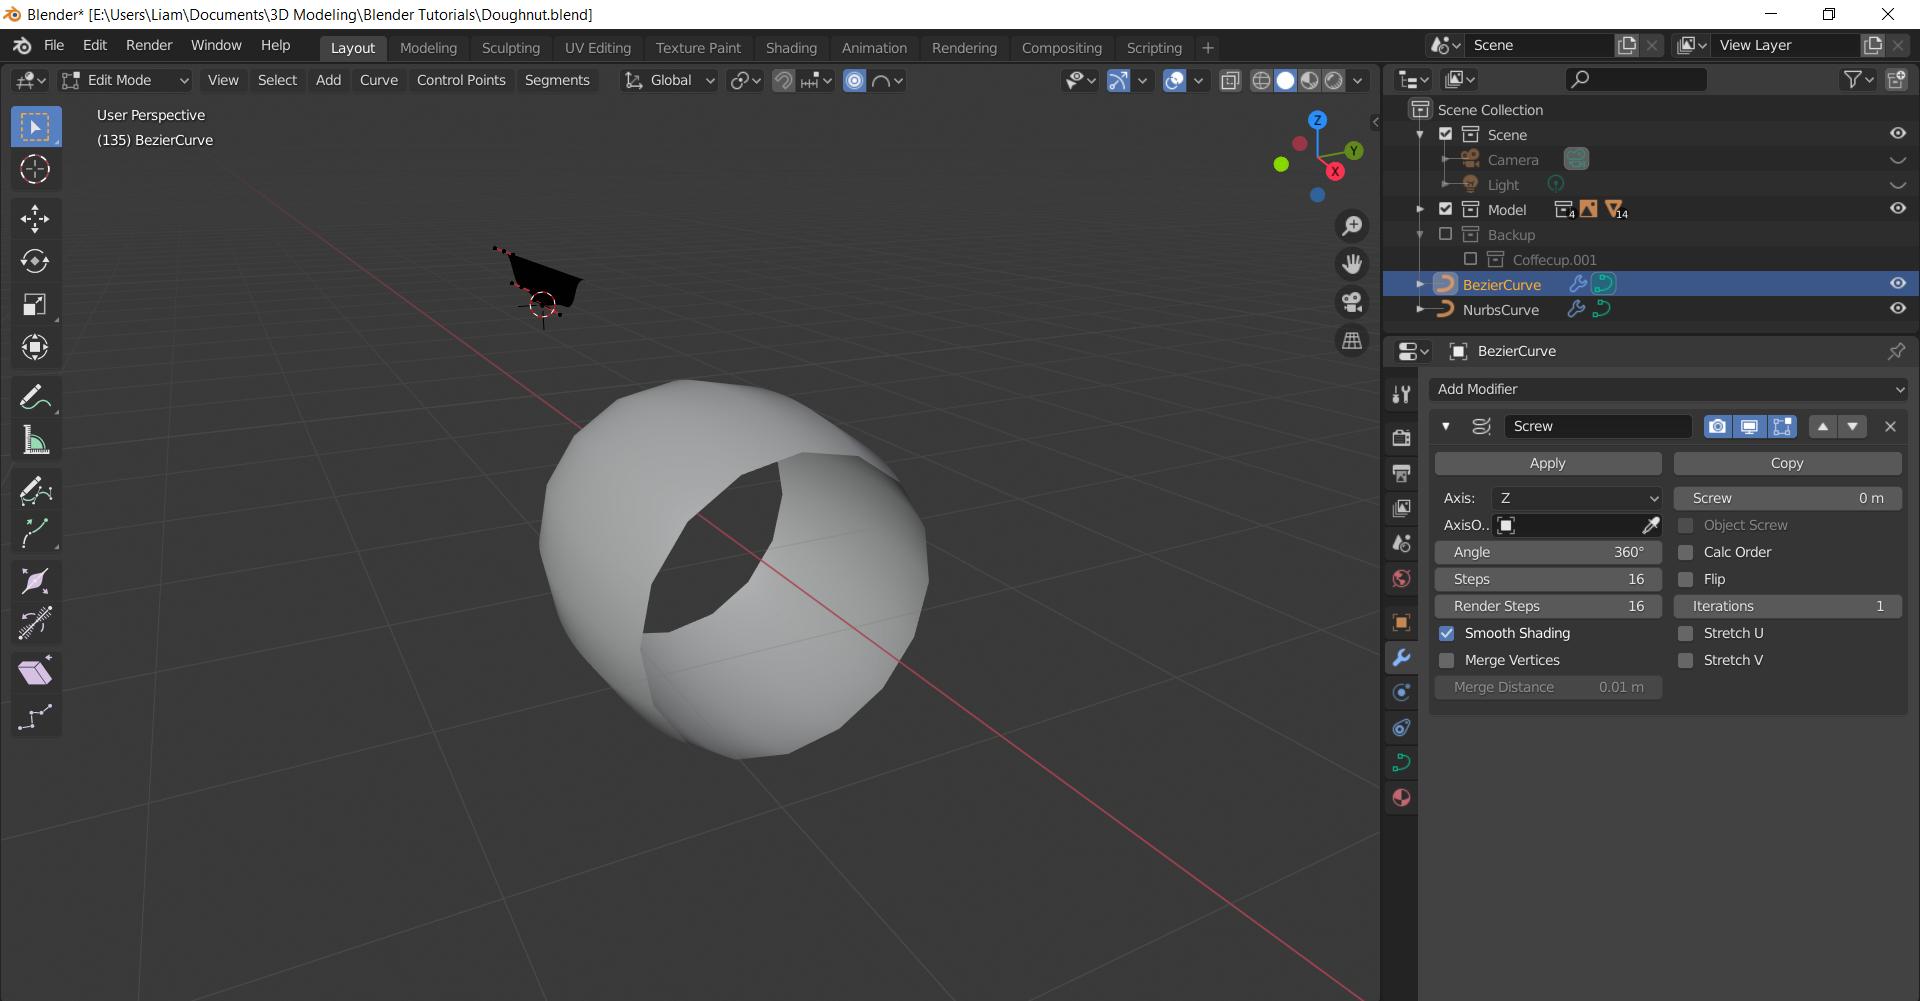
Task: Open the Screw Axis Z dropdown
Action: pos(1577,498)
